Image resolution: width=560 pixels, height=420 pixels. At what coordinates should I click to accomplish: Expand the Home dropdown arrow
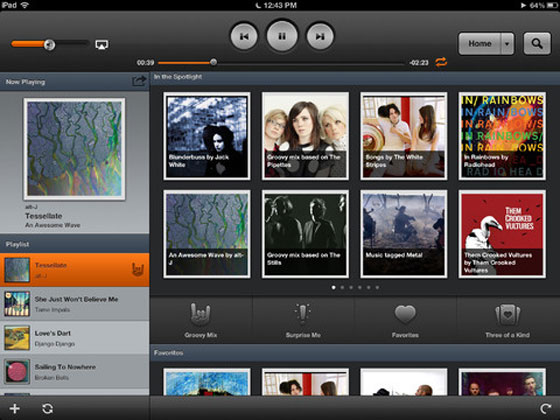[507, 44]
